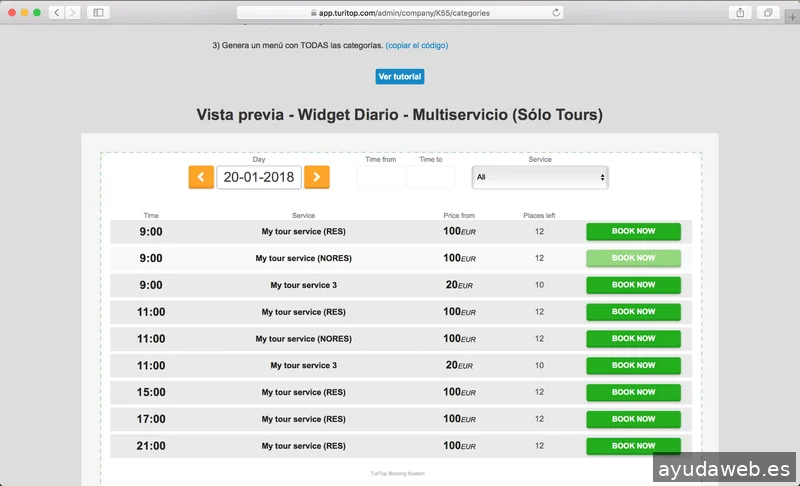Click Safari forward navigation arrow

(72, 12)
